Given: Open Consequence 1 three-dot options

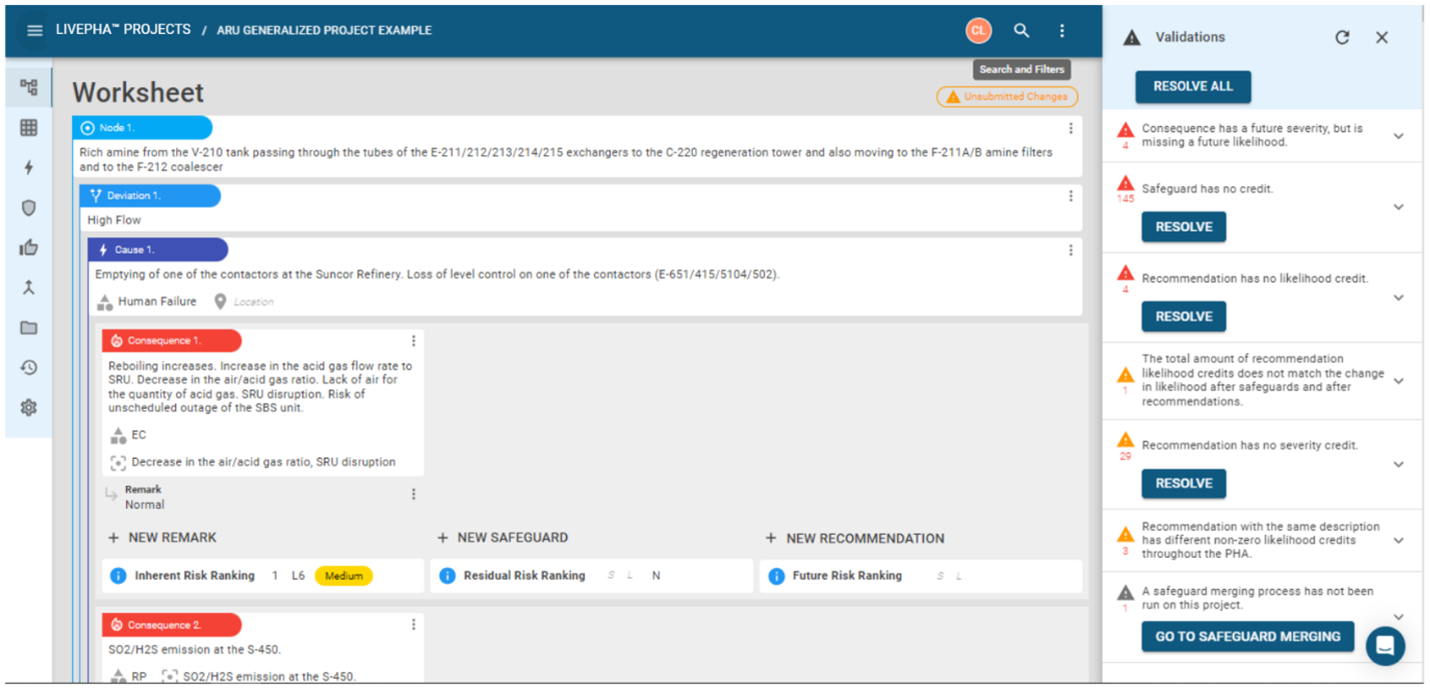Looking at the screenshot, I should (x=413, y=341).
